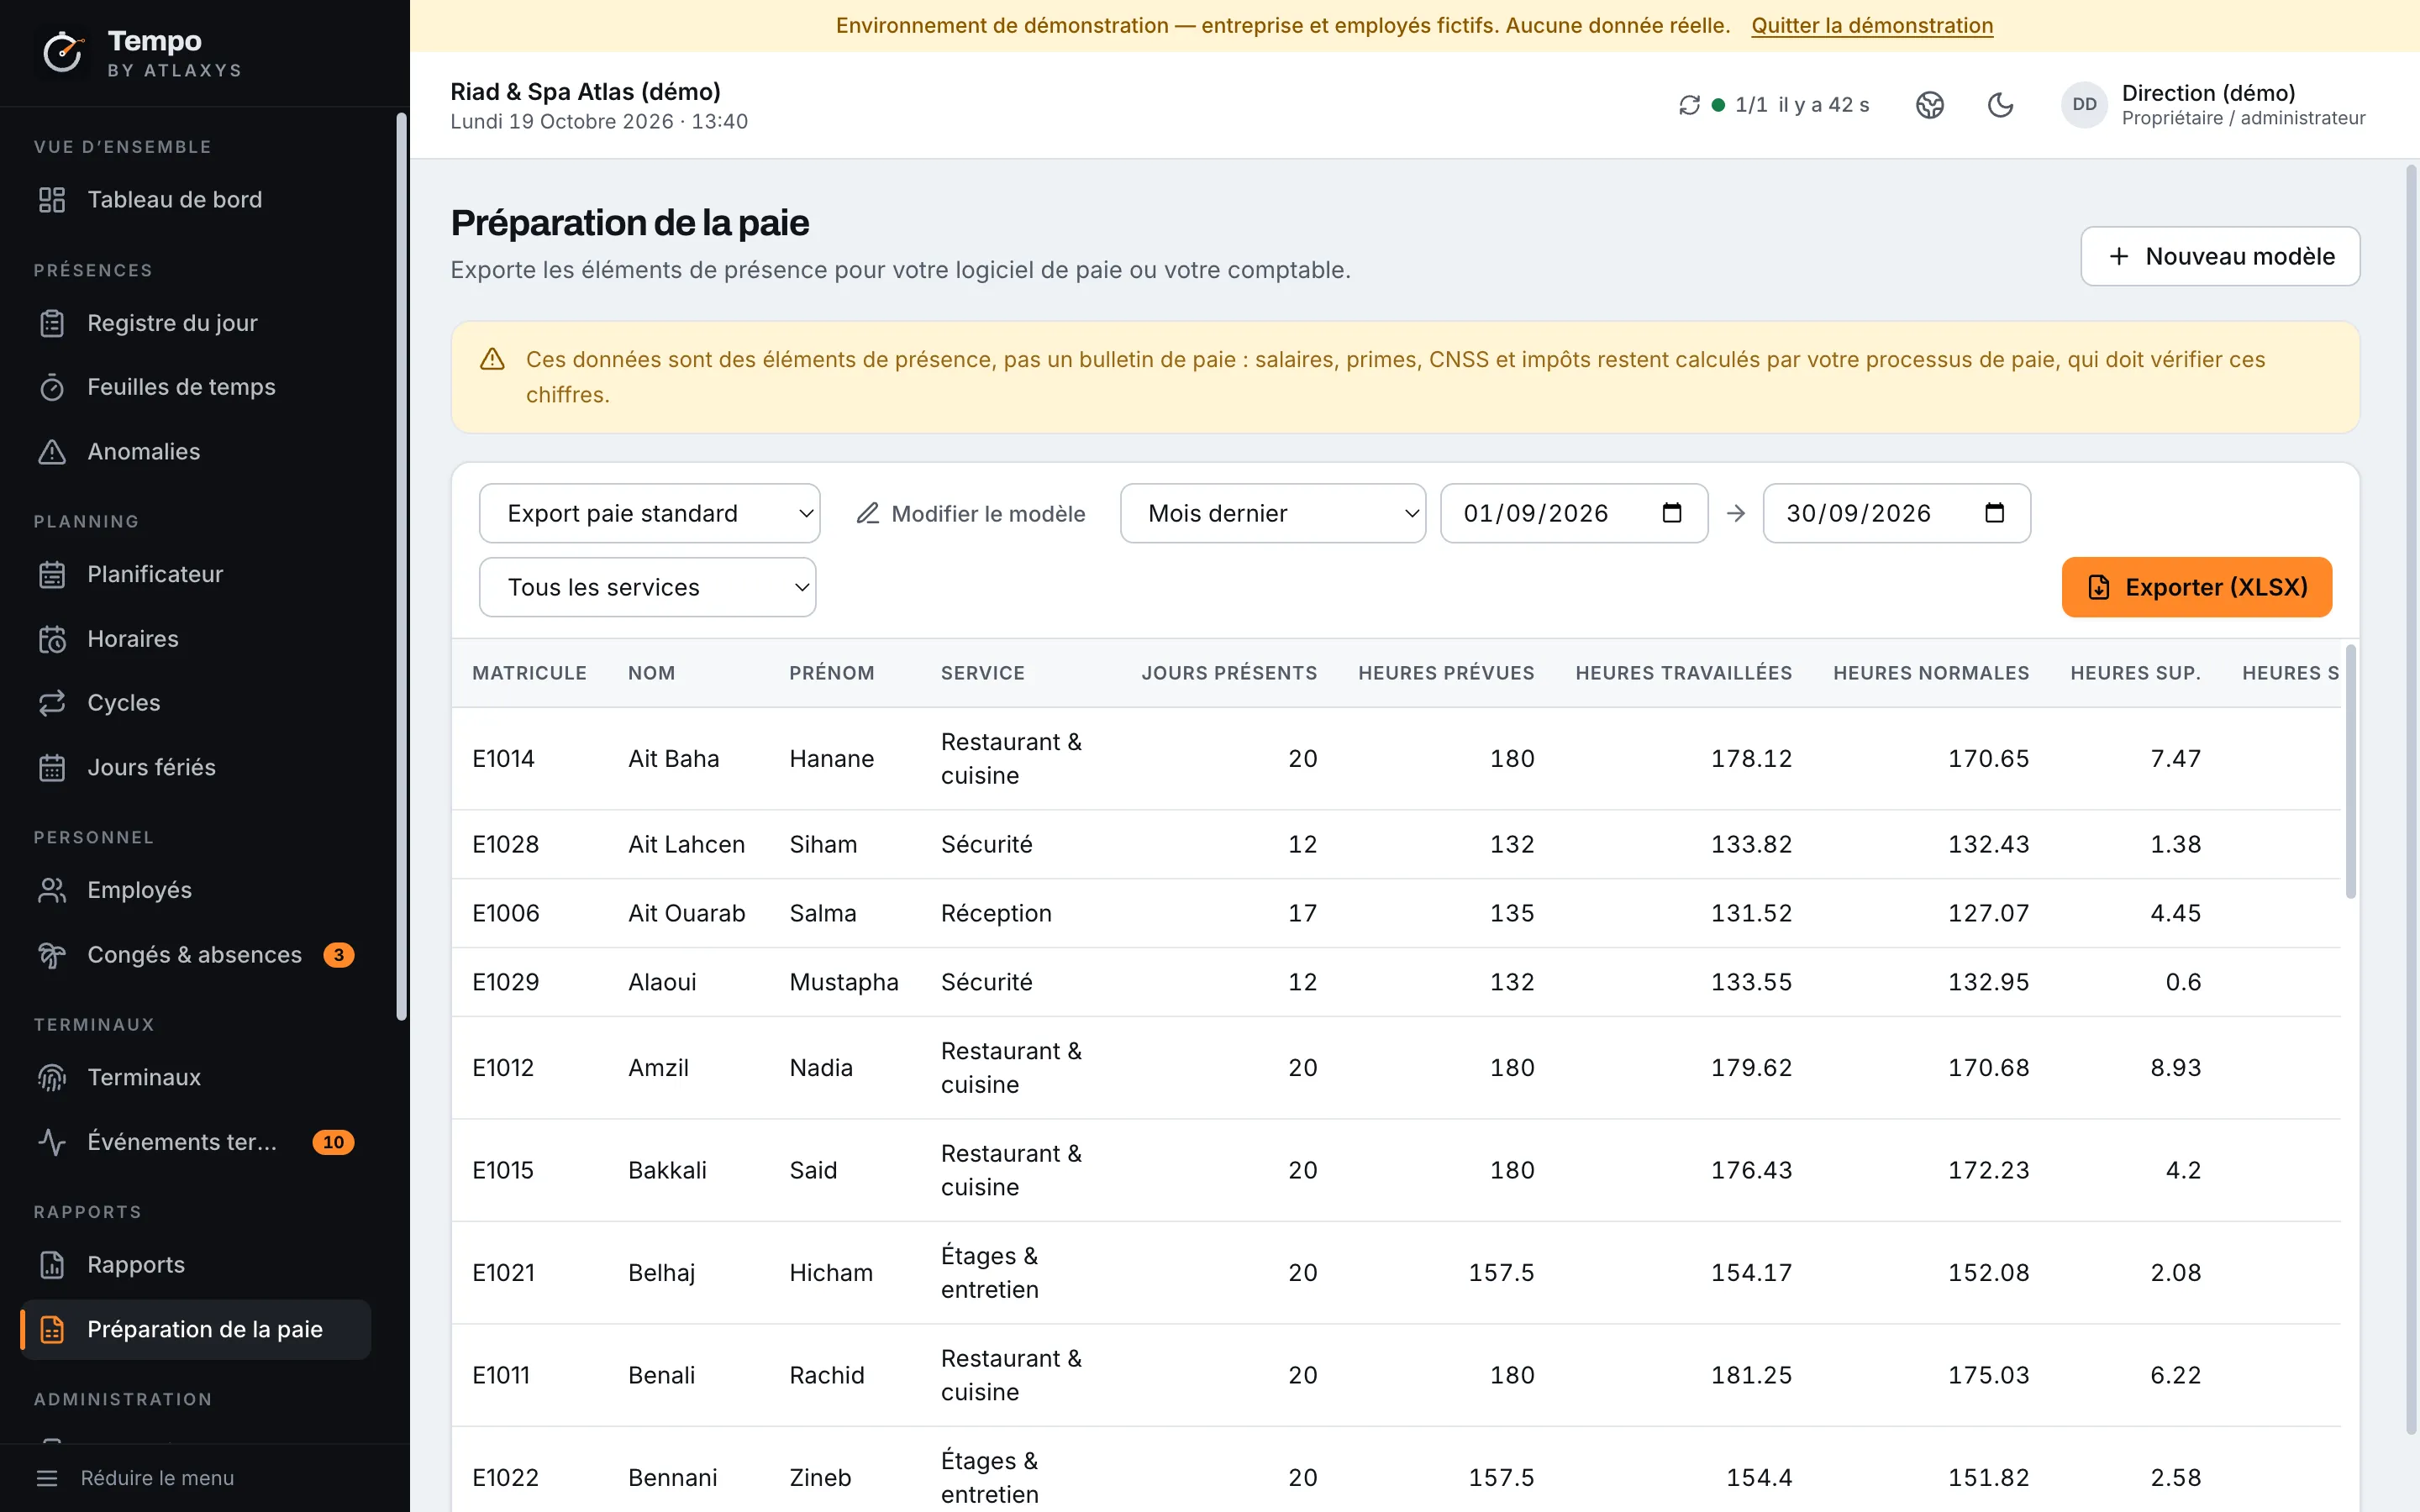Click the Cycles loop icon
The height and width of the screenshot is (1512, 2420).
click(52, 703)
